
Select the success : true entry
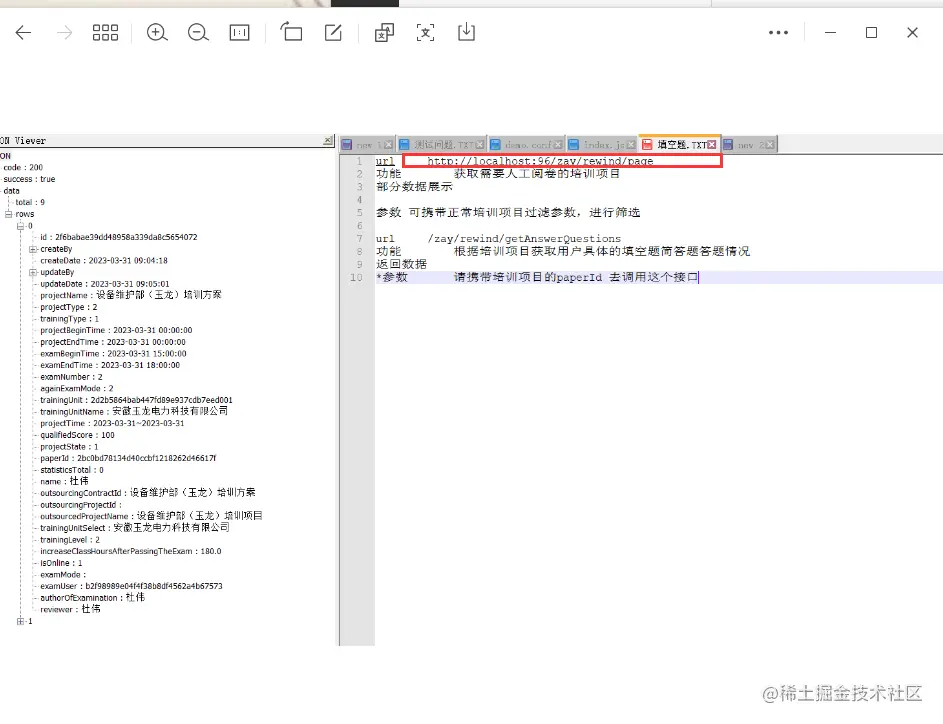[x=29, y=179]
